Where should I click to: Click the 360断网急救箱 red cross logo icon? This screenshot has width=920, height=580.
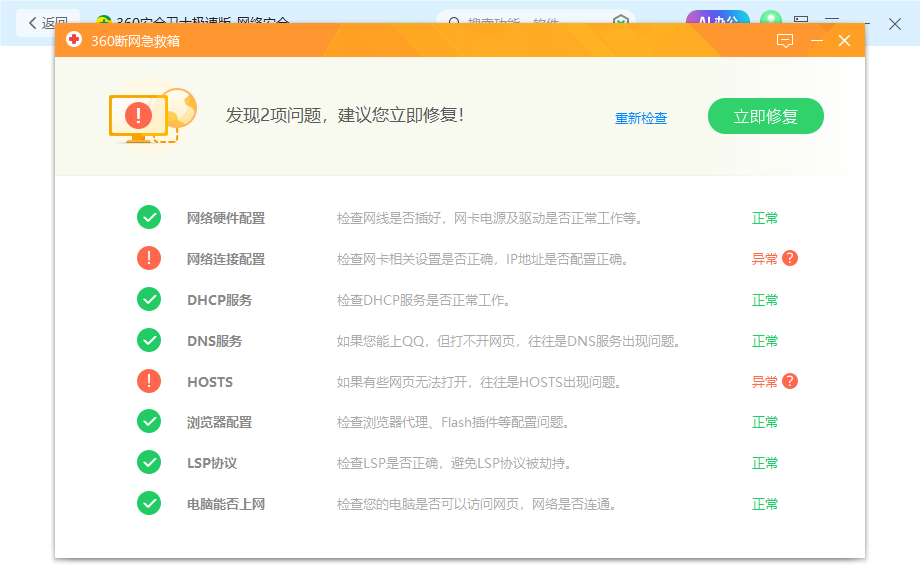(x=75, y=40)
